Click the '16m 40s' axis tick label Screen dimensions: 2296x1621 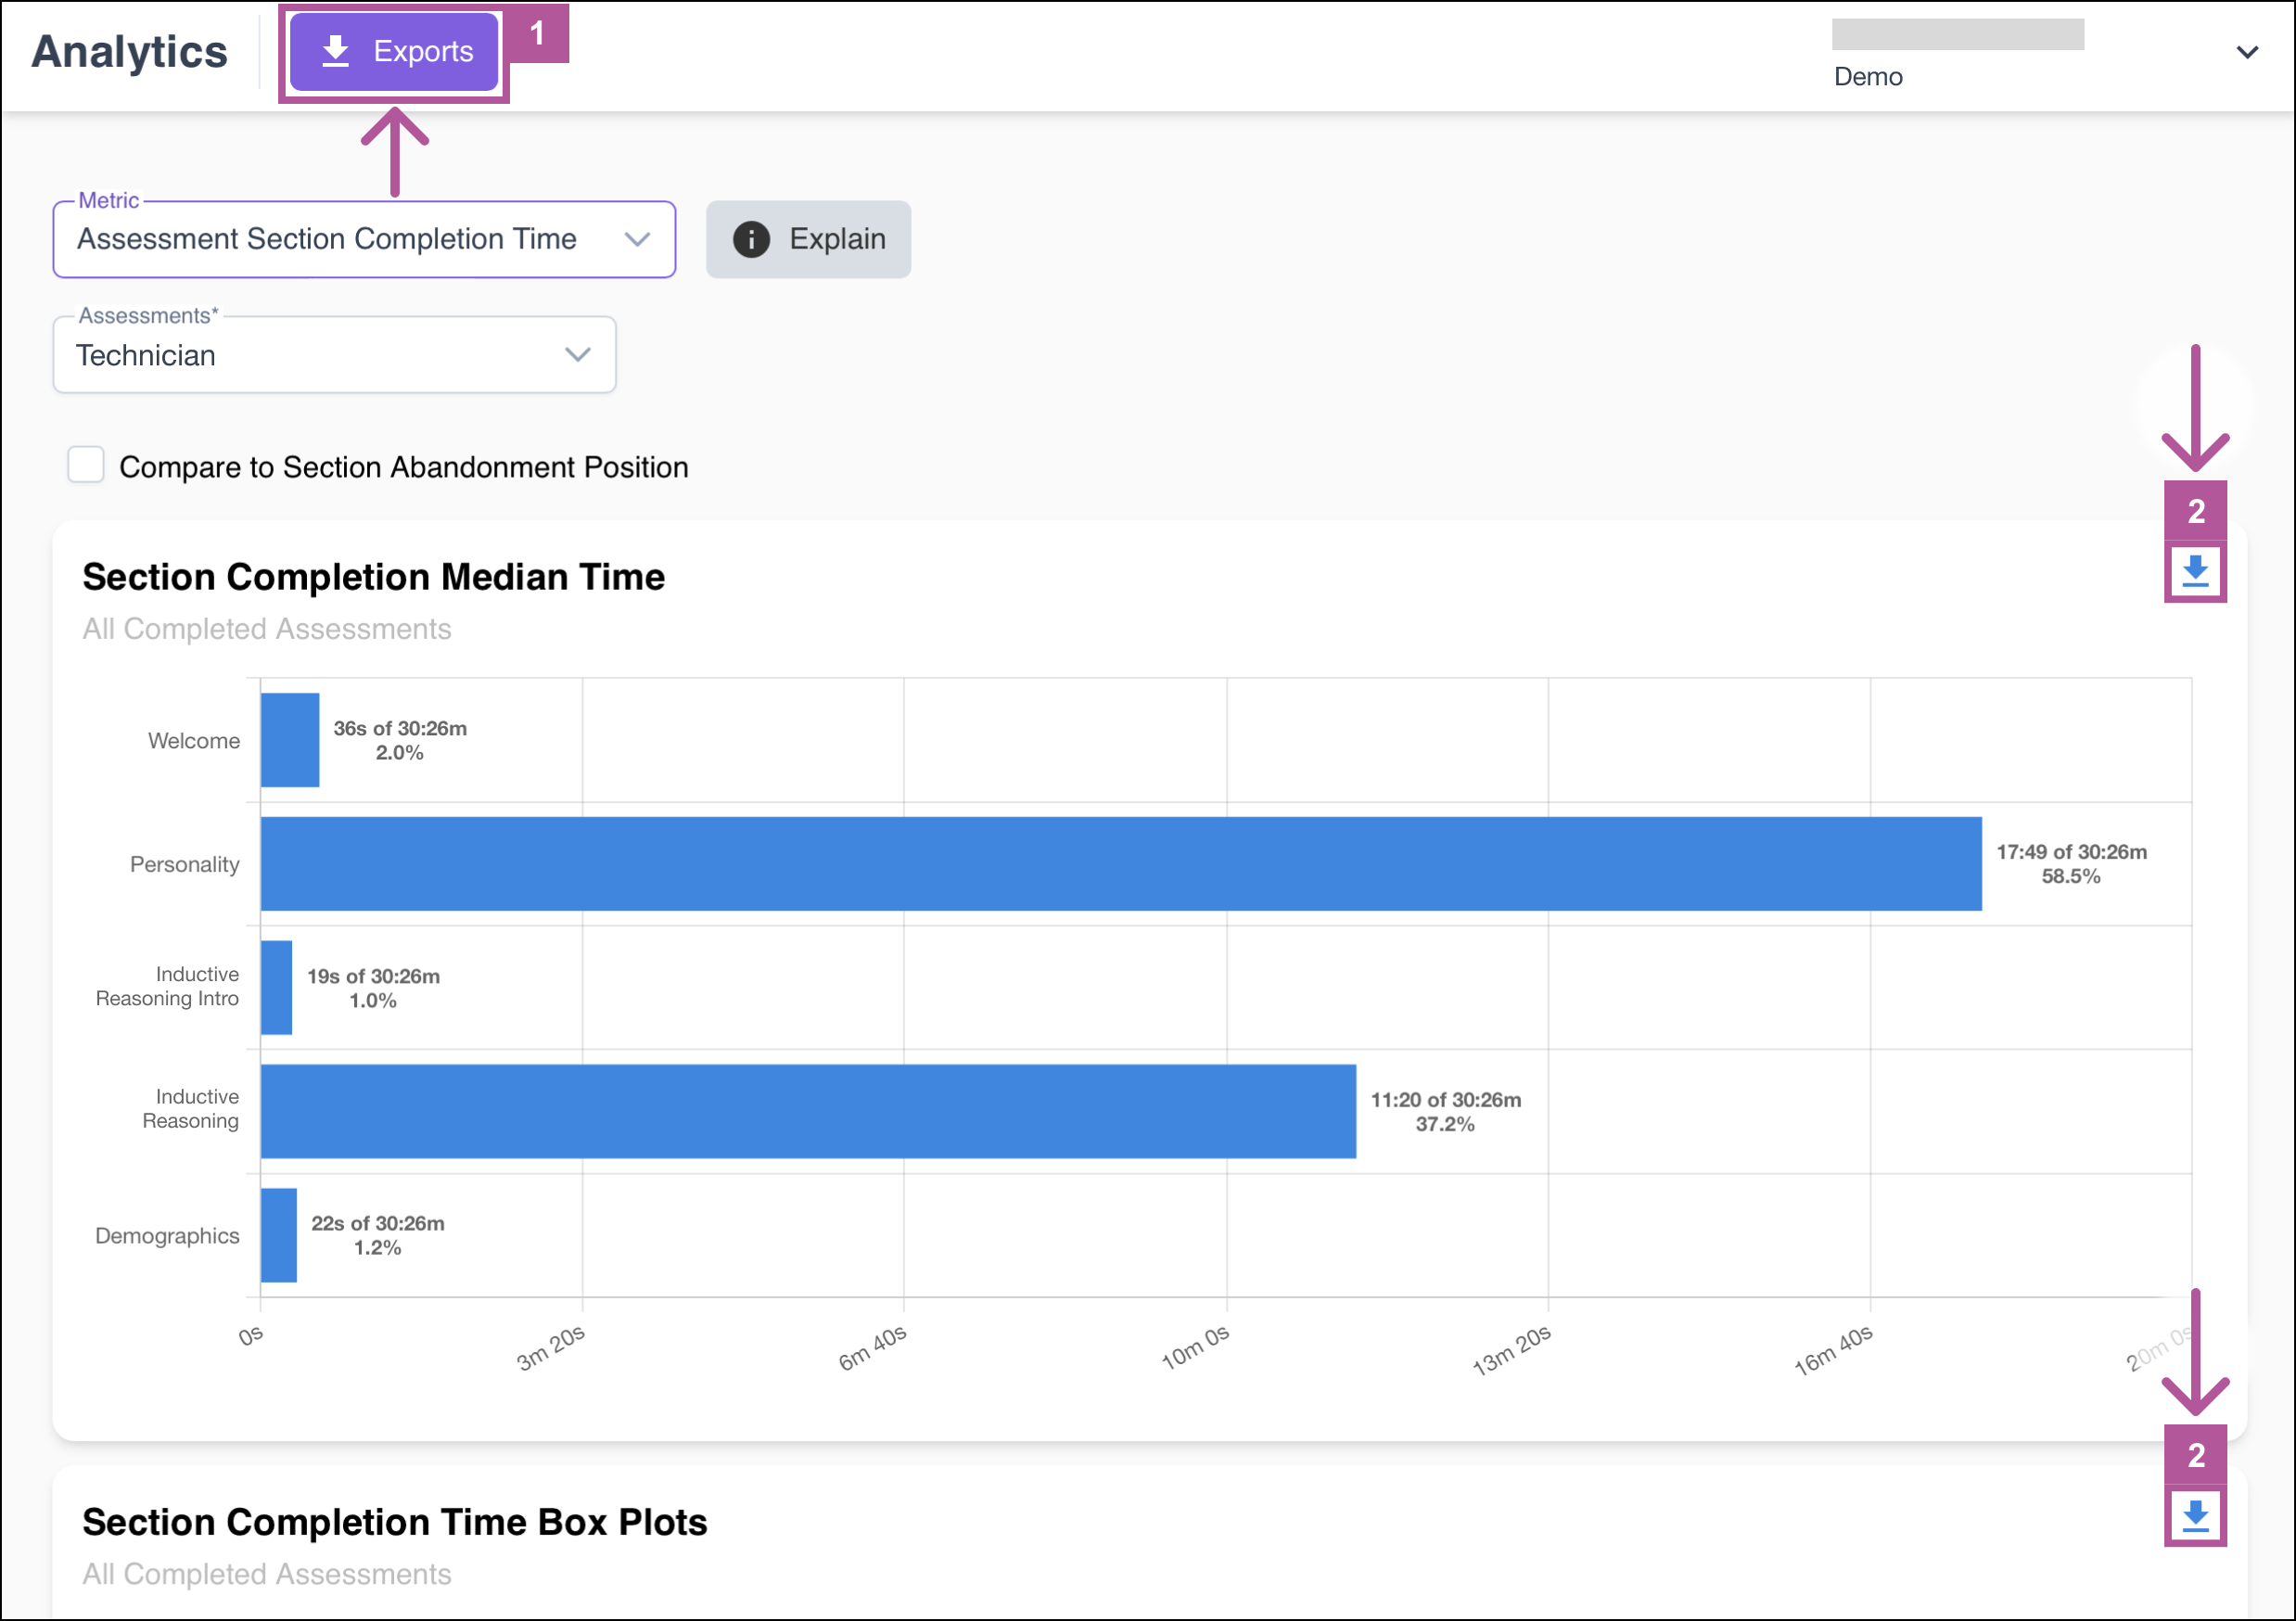point(1833,1350)
